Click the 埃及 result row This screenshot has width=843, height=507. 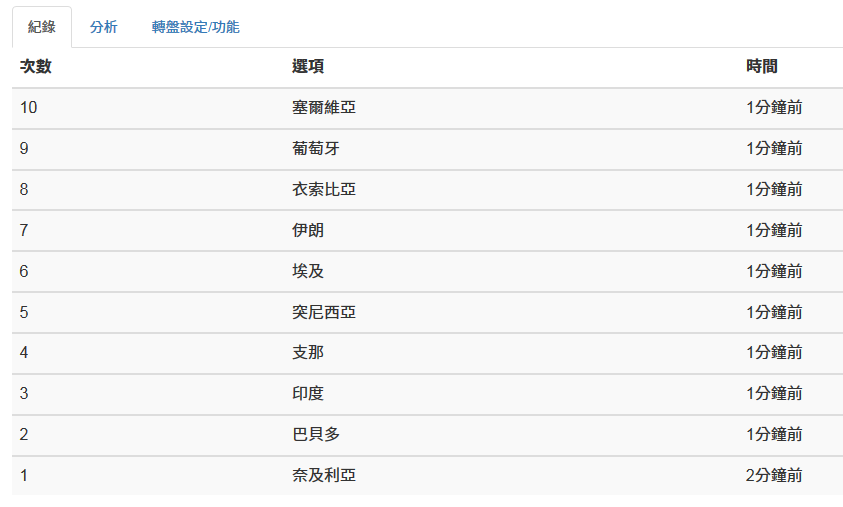coord(427,272)
